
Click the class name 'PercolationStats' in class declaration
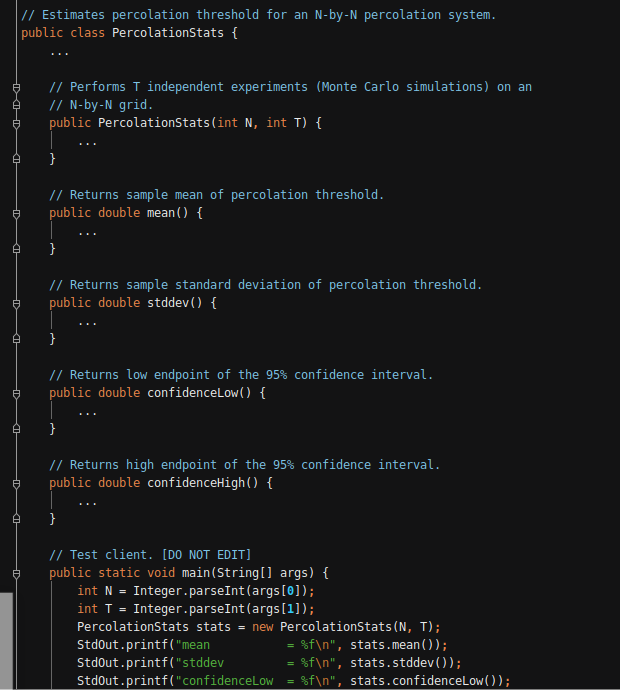168,33
